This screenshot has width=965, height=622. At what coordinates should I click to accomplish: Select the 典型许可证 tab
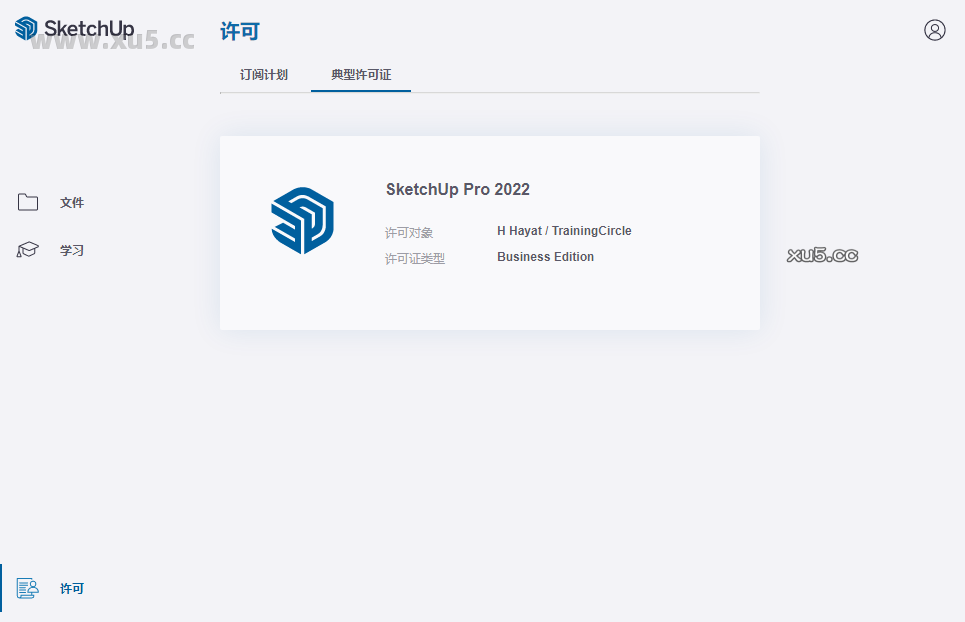click(360, 73)
